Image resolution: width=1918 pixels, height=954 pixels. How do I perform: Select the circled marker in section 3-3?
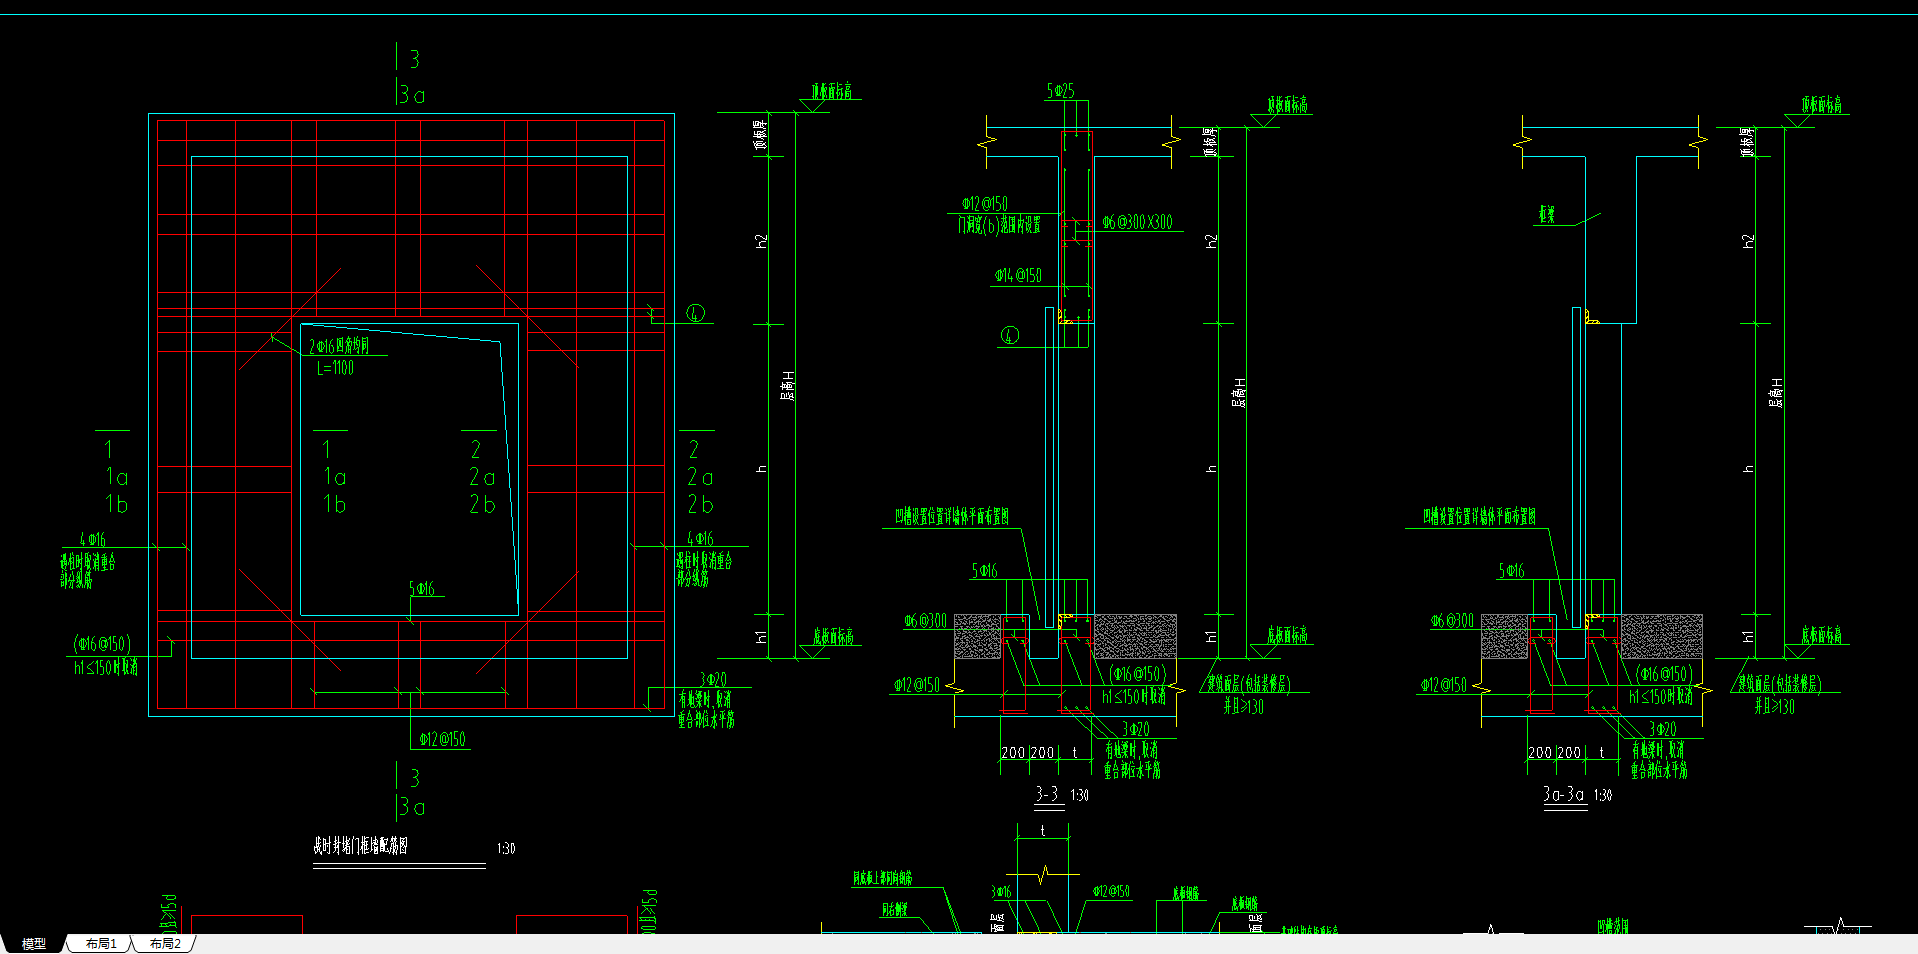[1010, 335]
